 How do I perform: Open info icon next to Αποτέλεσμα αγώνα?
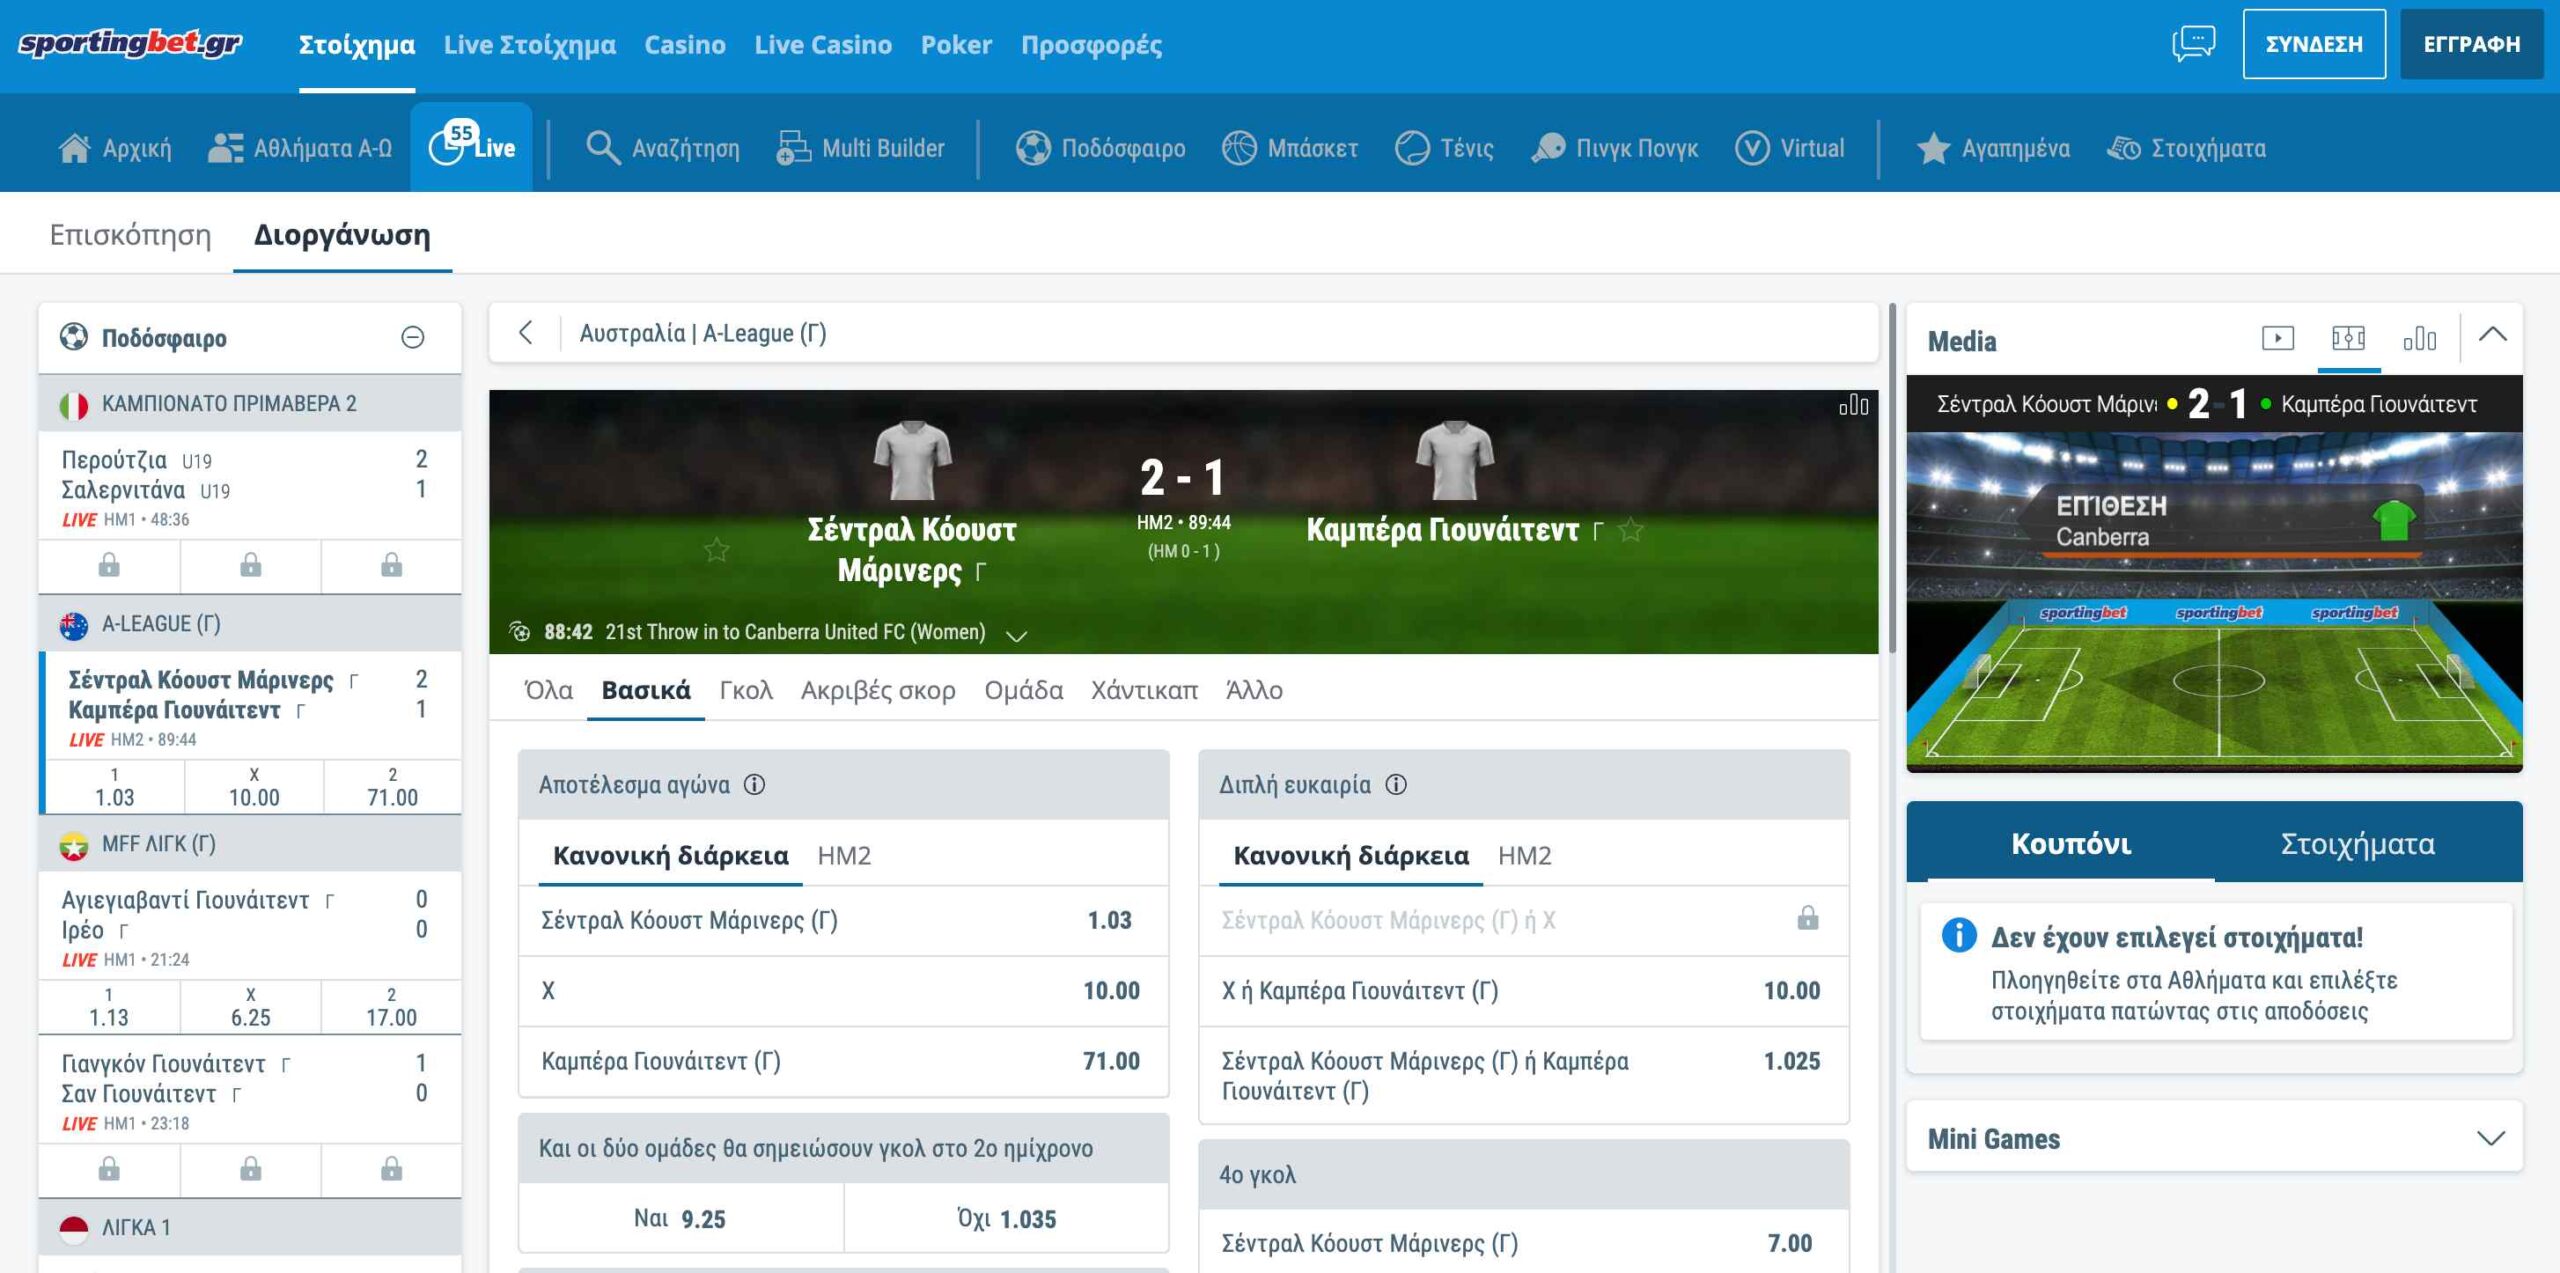[x=755, y=785]
